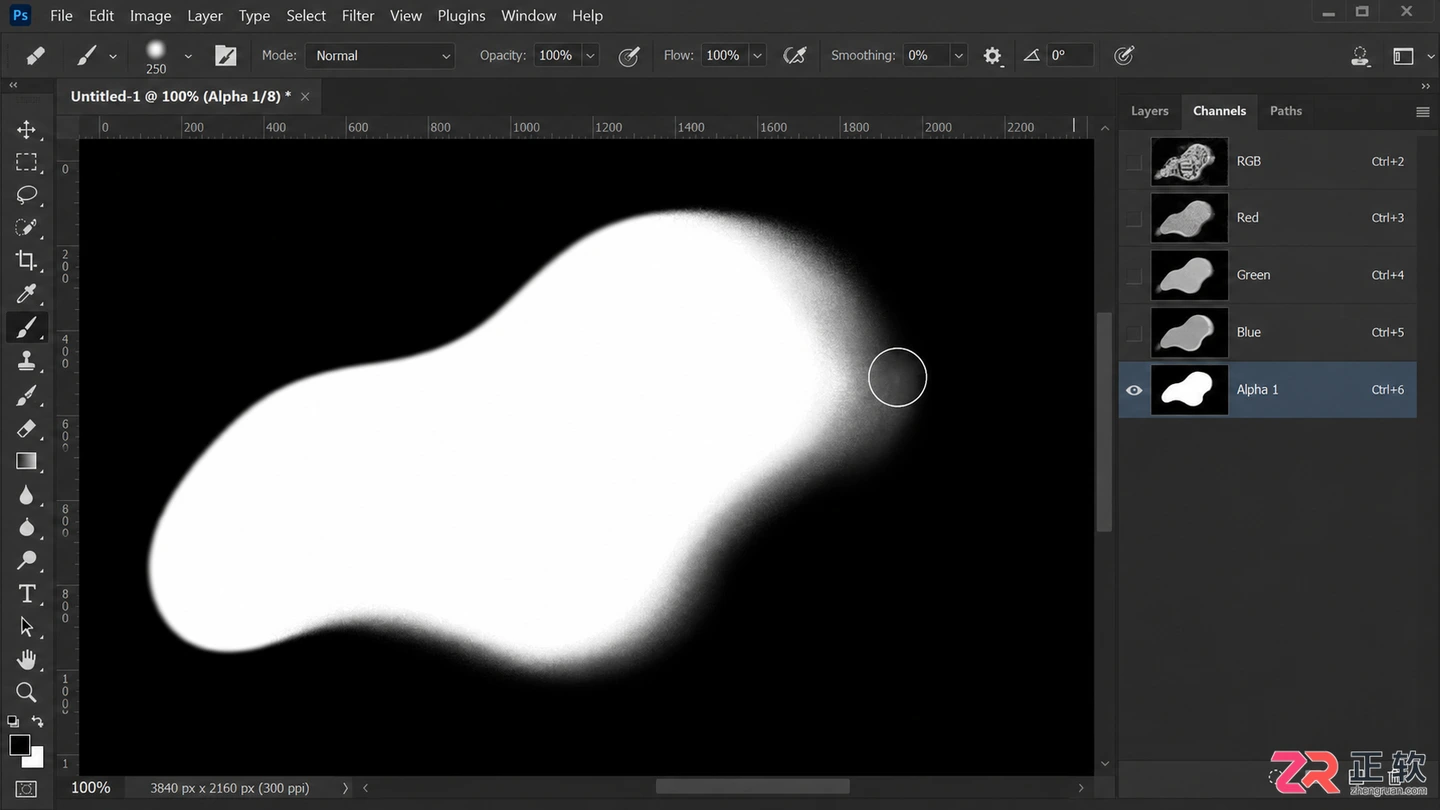1440x810 pixels.
Task: Click the foreground color swatch
Action: 20,745
